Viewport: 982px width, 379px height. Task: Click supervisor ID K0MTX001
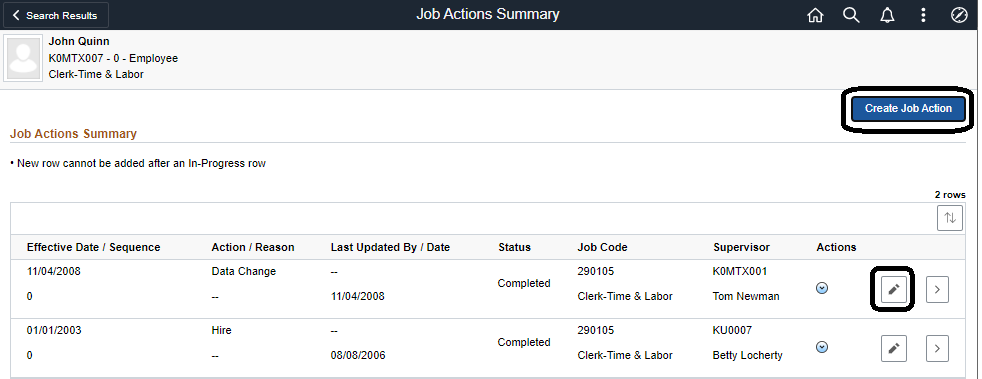tap(740, 271)
